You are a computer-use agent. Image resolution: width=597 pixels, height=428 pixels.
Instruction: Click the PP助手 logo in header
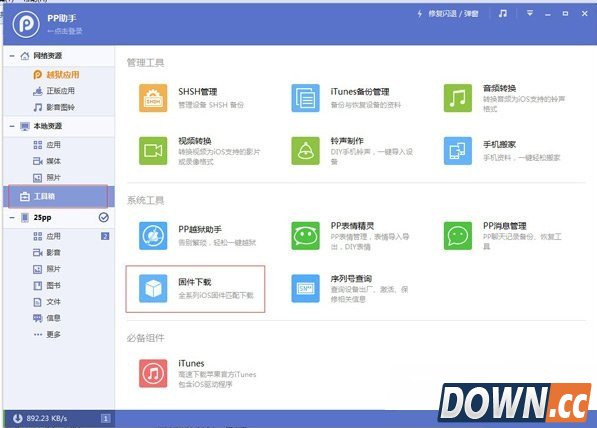coord(26,24)
